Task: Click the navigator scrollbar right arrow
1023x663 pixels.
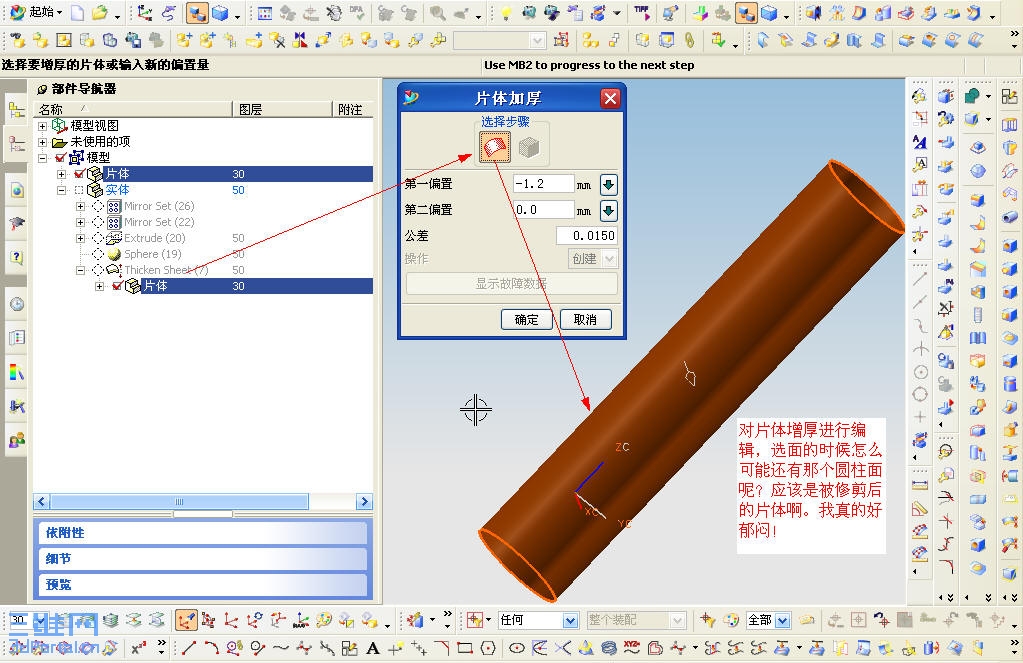Action: coord(364,501)
